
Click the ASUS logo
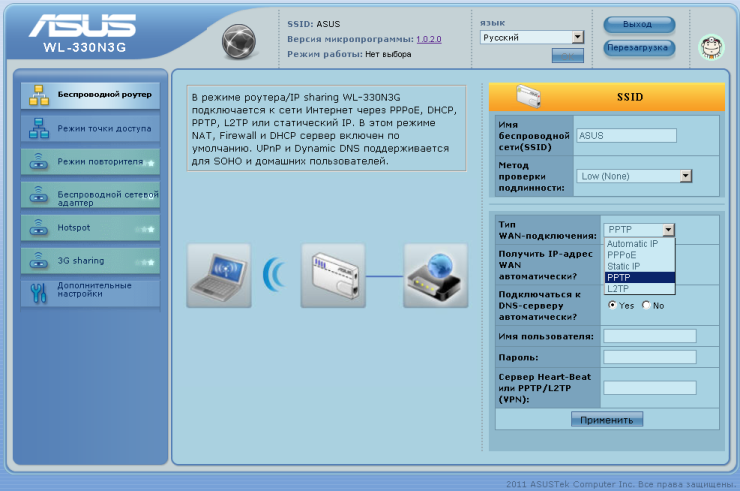(x=82, y=25)
